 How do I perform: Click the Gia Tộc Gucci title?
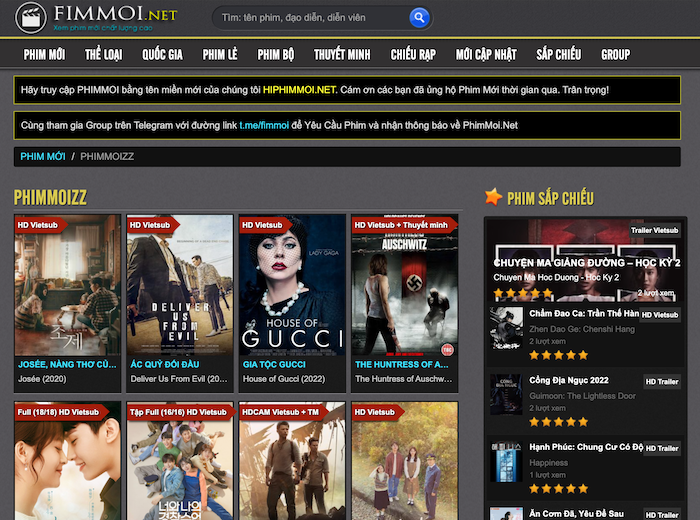274,364
